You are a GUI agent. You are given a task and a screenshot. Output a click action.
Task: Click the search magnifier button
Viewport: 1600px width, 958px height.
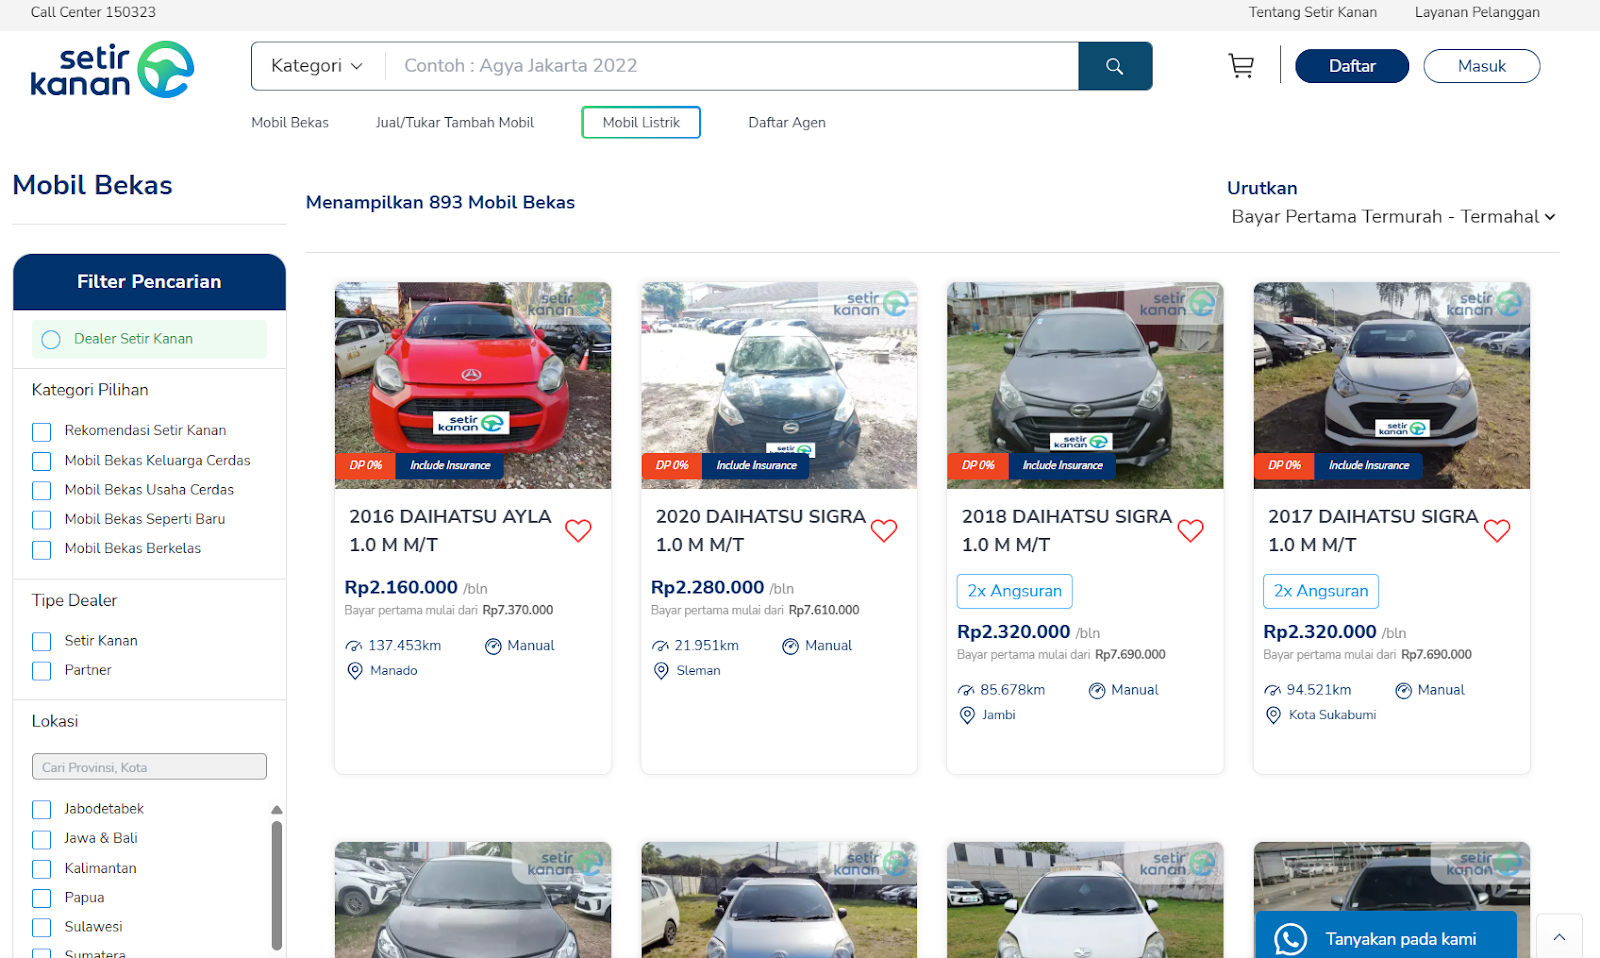[1115, 66]
